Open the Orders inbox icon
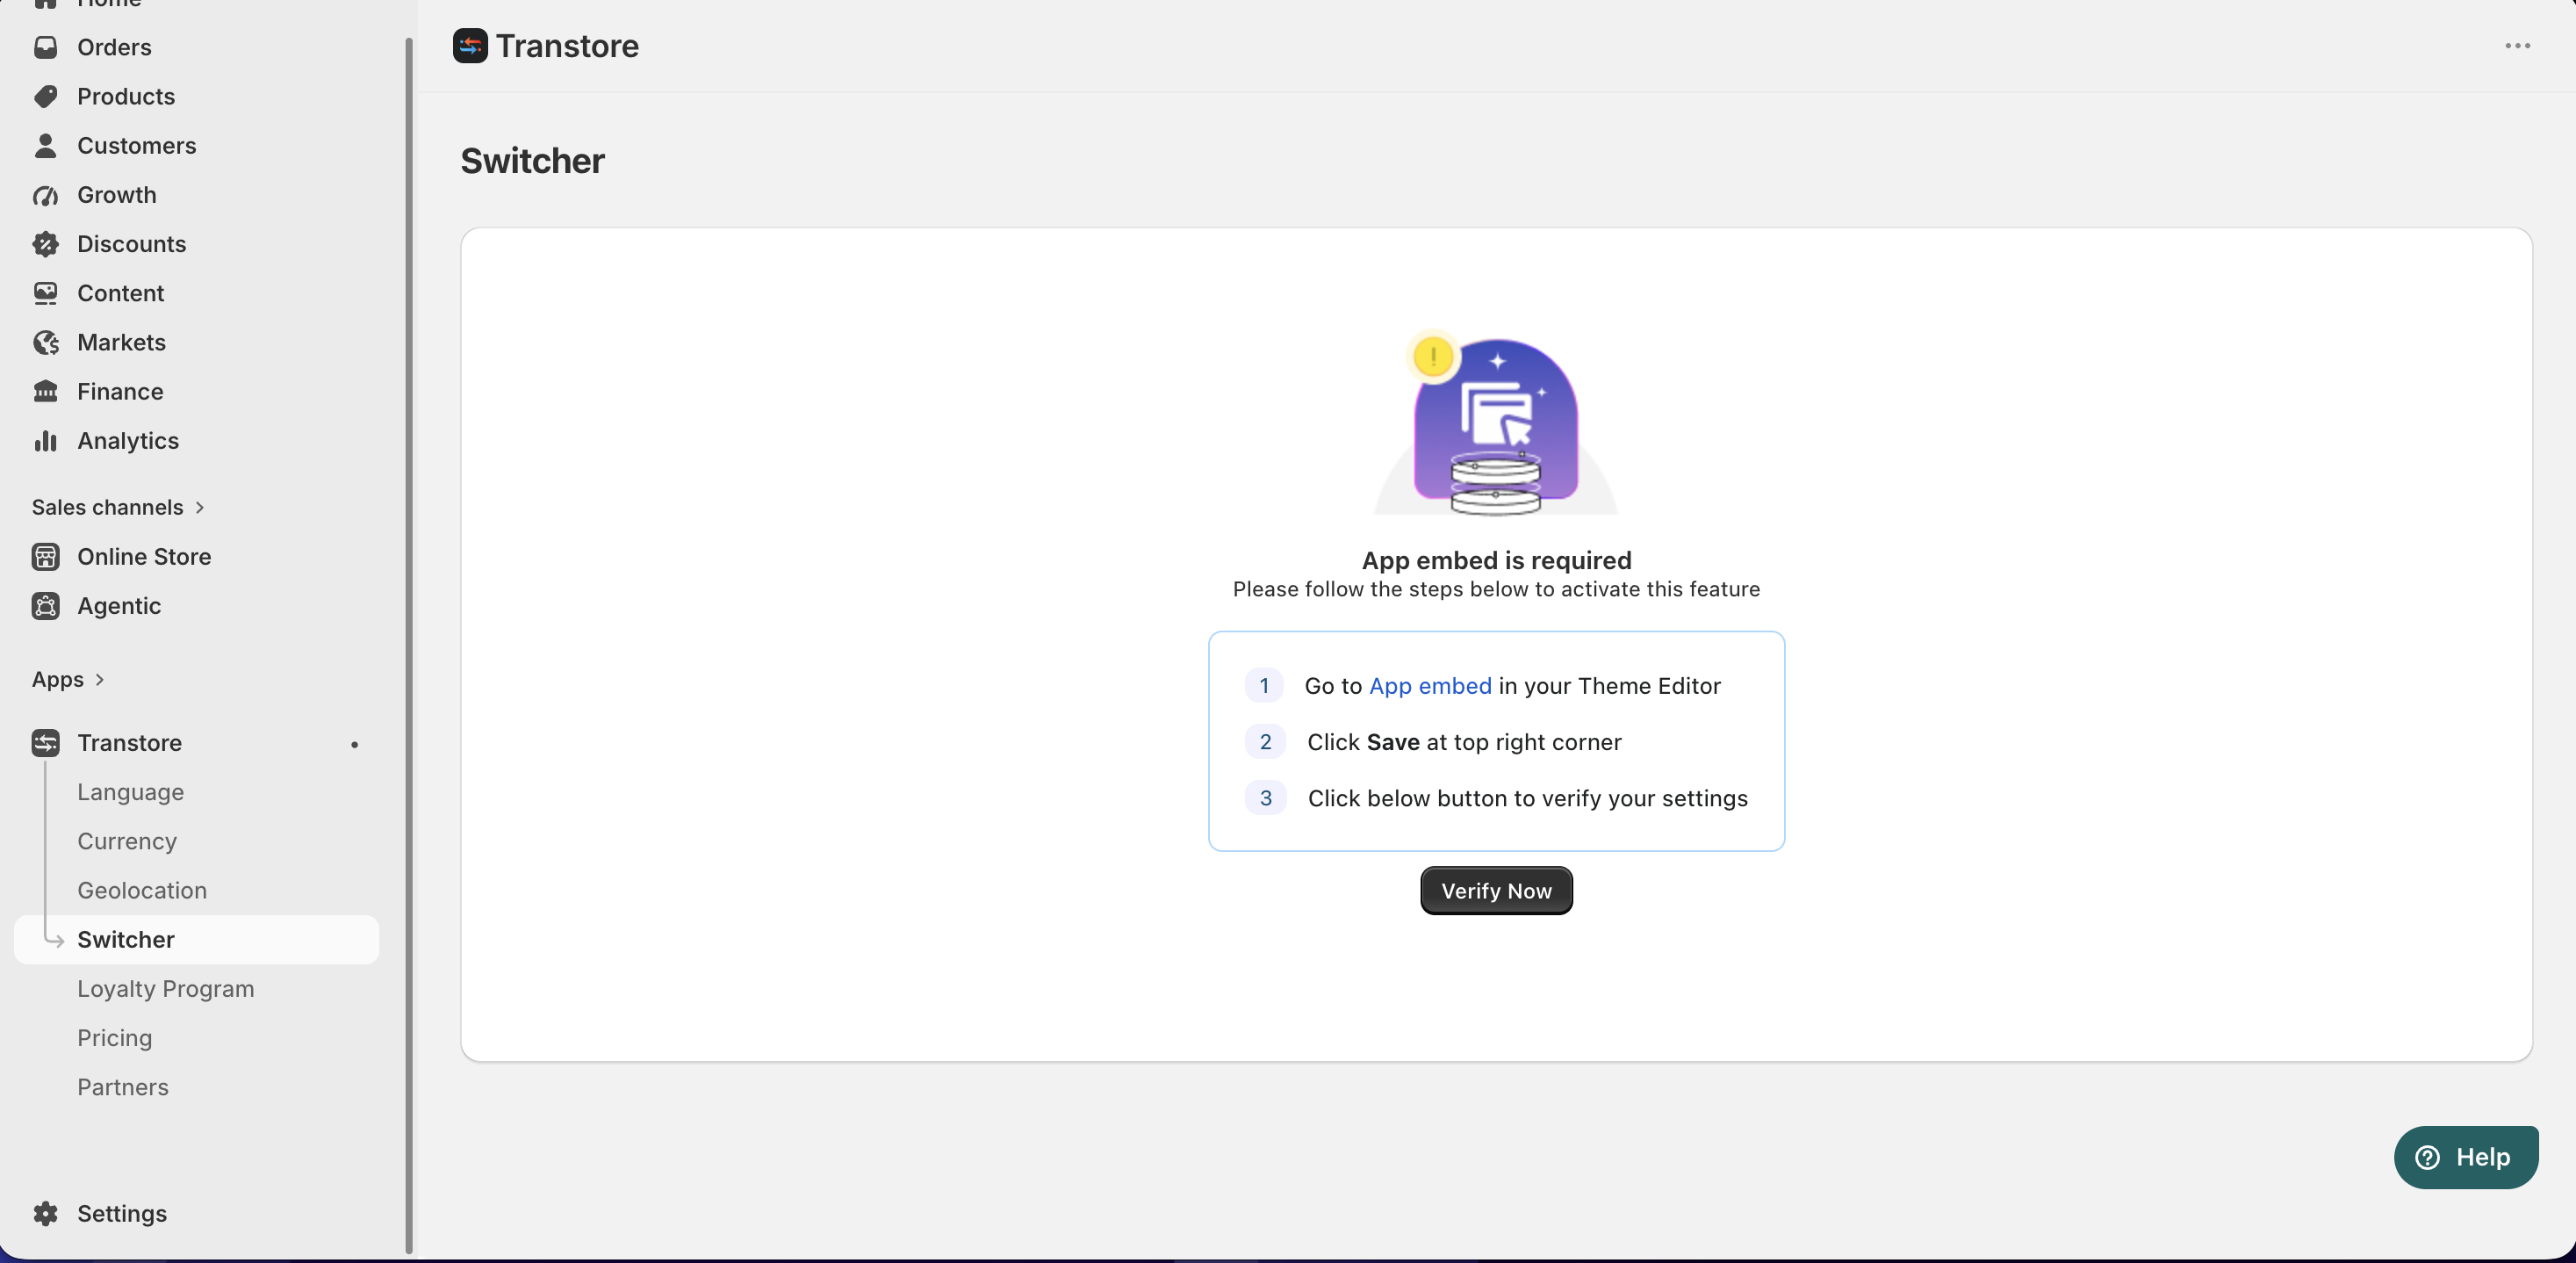 45,47
